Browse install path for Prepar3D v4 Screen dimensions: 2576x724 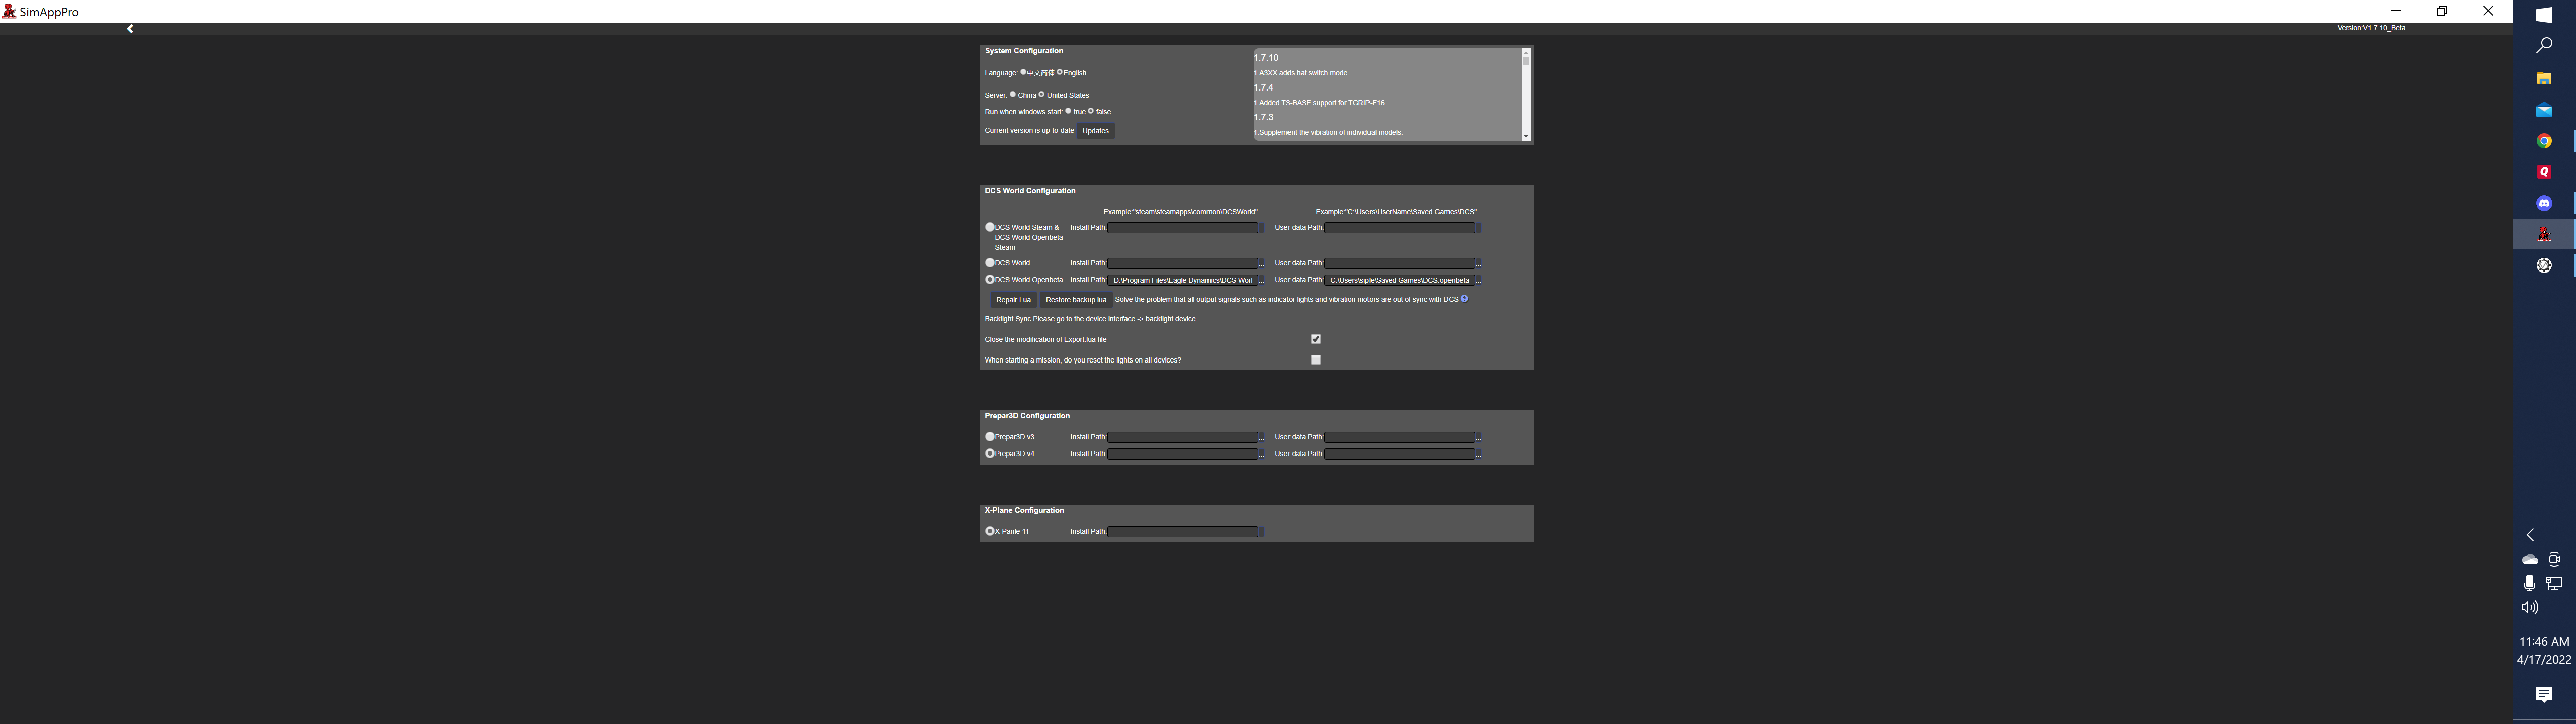[1262, 454]
